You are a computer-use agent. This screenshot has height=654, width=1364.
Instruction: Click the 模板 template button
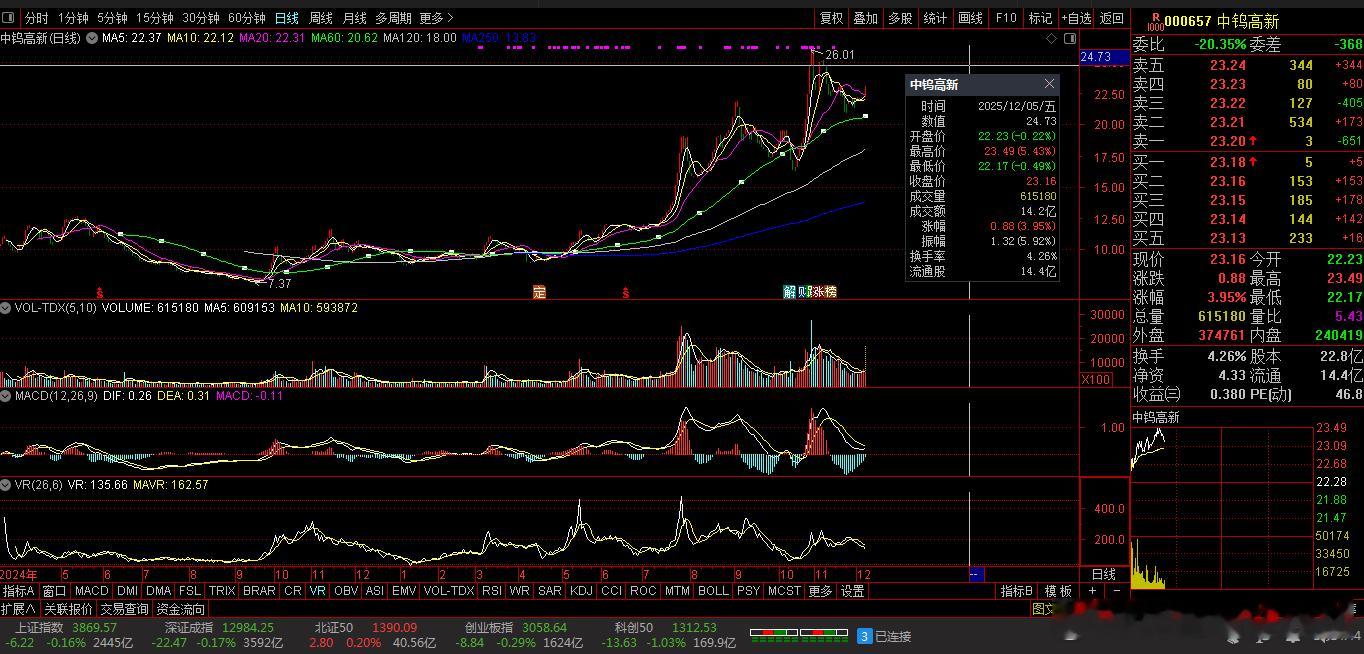coord(1058,591)
